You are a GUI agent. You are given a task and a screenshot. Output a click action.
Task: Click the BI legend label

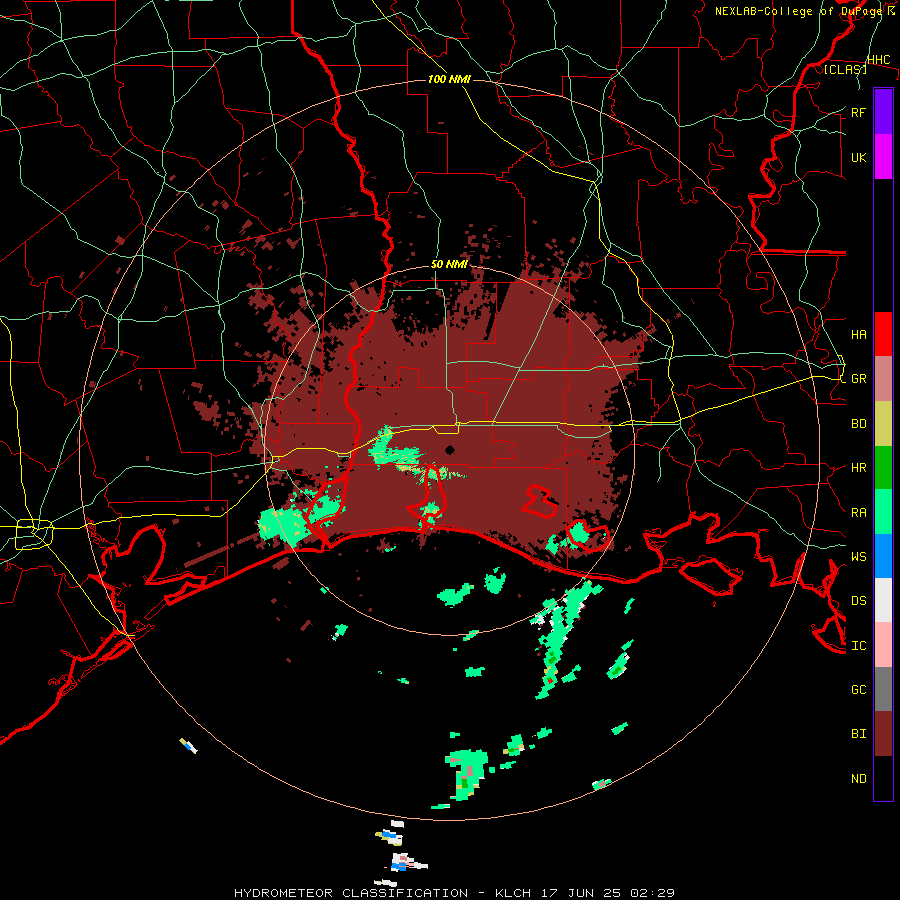coord(858,734)
